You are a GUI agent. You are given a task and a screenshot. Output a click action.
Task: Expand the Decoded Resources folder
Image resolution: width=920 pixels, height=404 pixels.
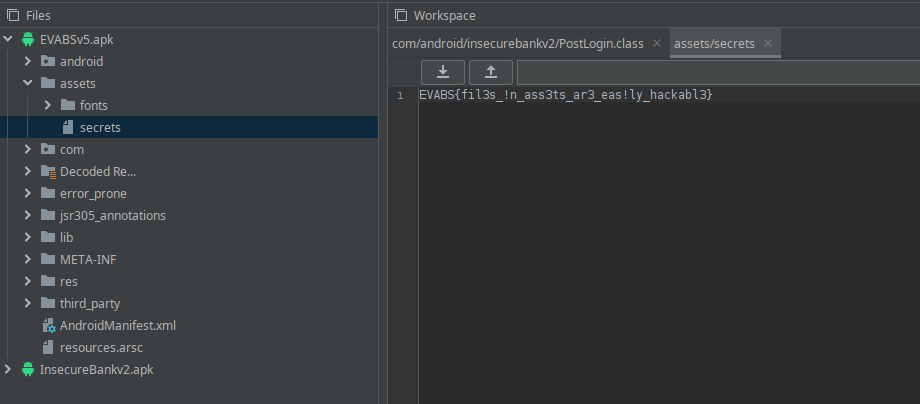(28, 171)
